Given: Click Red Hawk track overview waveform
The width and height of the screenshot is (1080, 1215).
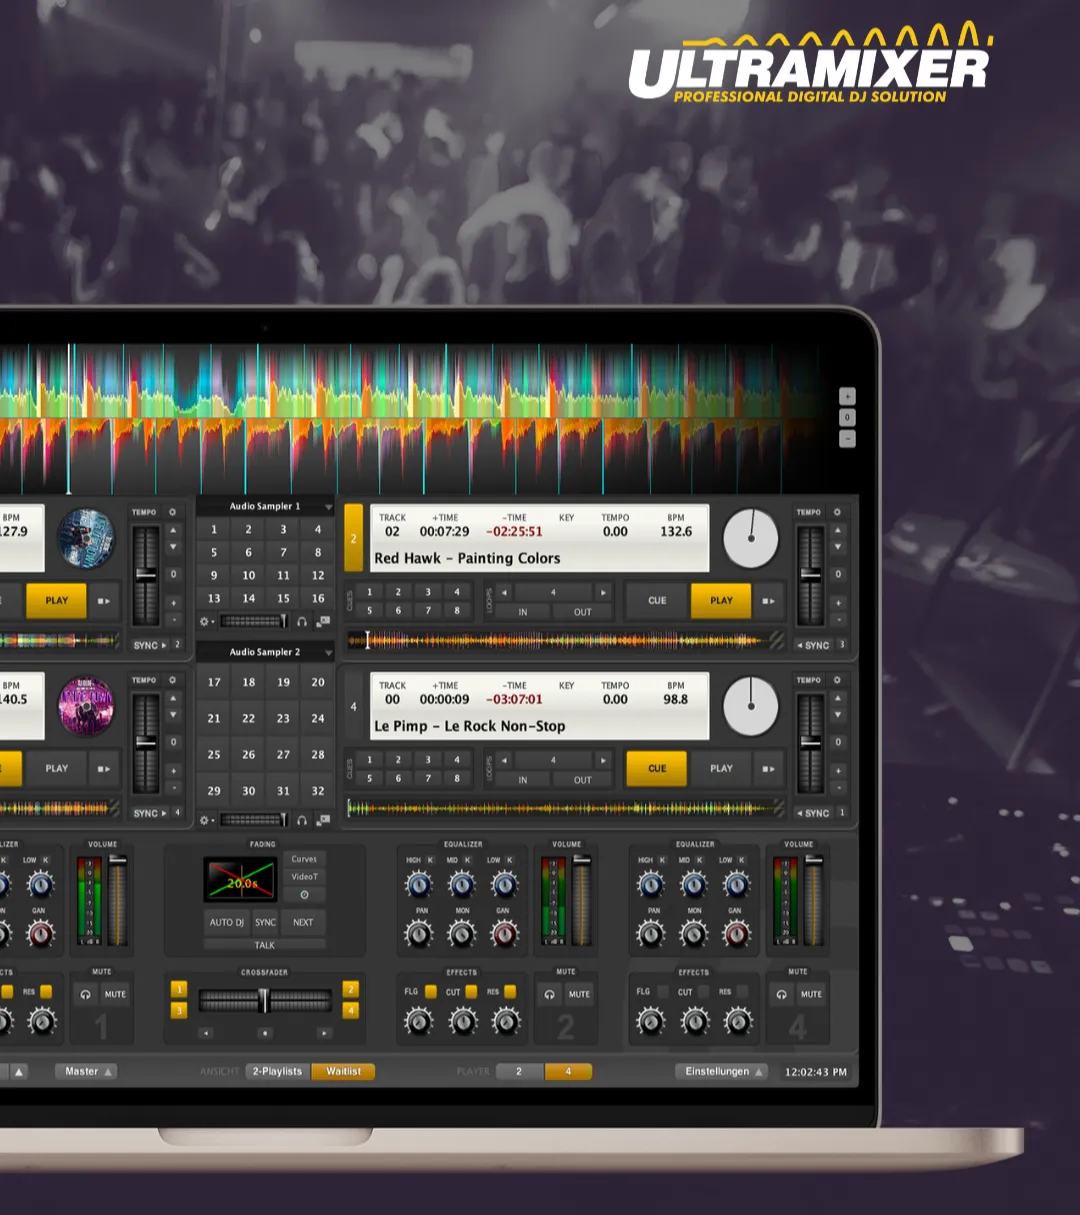Looking at the screenshot, I should click(564, 640).
